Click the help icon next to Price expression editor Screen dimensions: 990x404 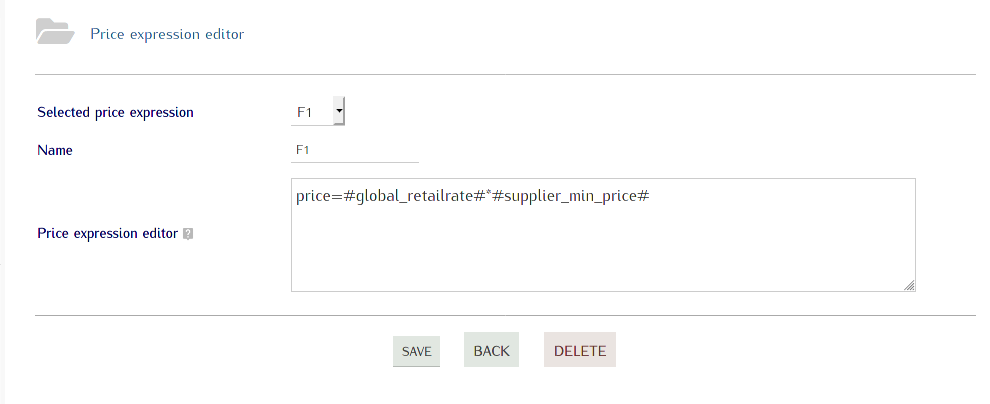188,234
